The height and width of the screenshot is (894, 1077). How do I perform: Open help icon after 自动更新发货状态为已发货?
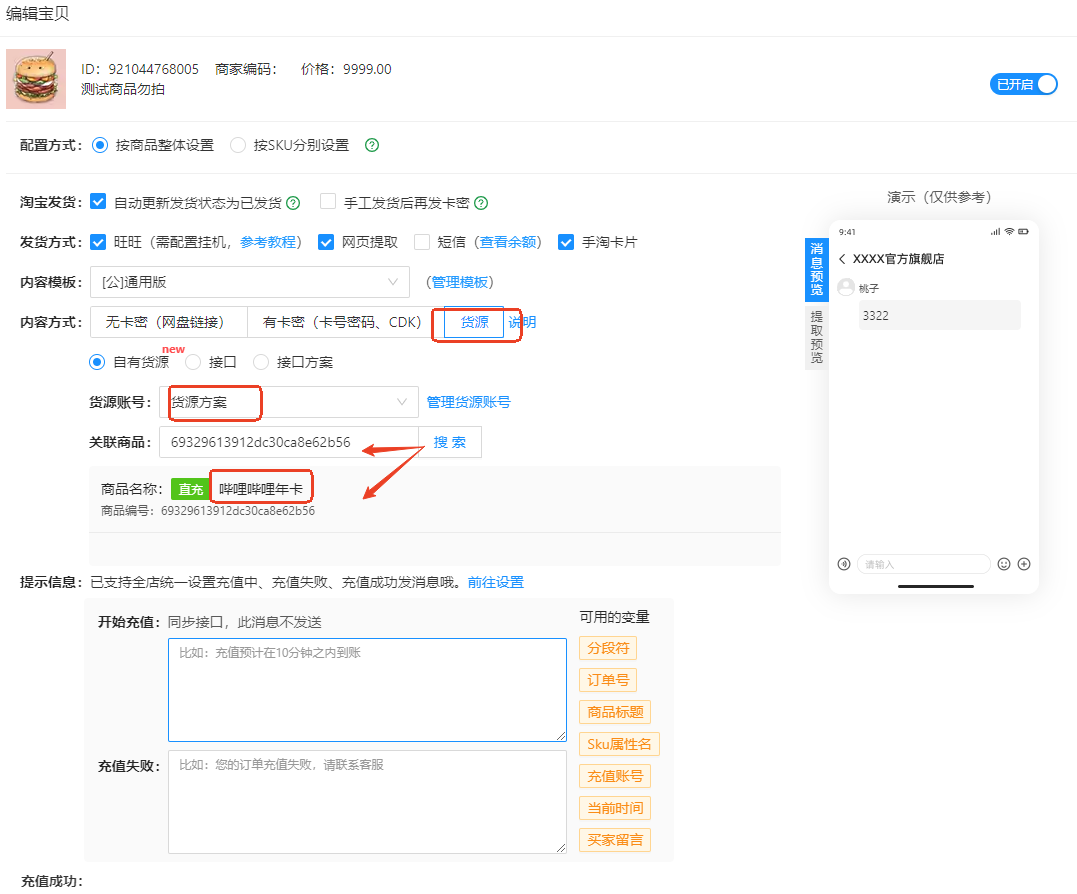(293, 203)
